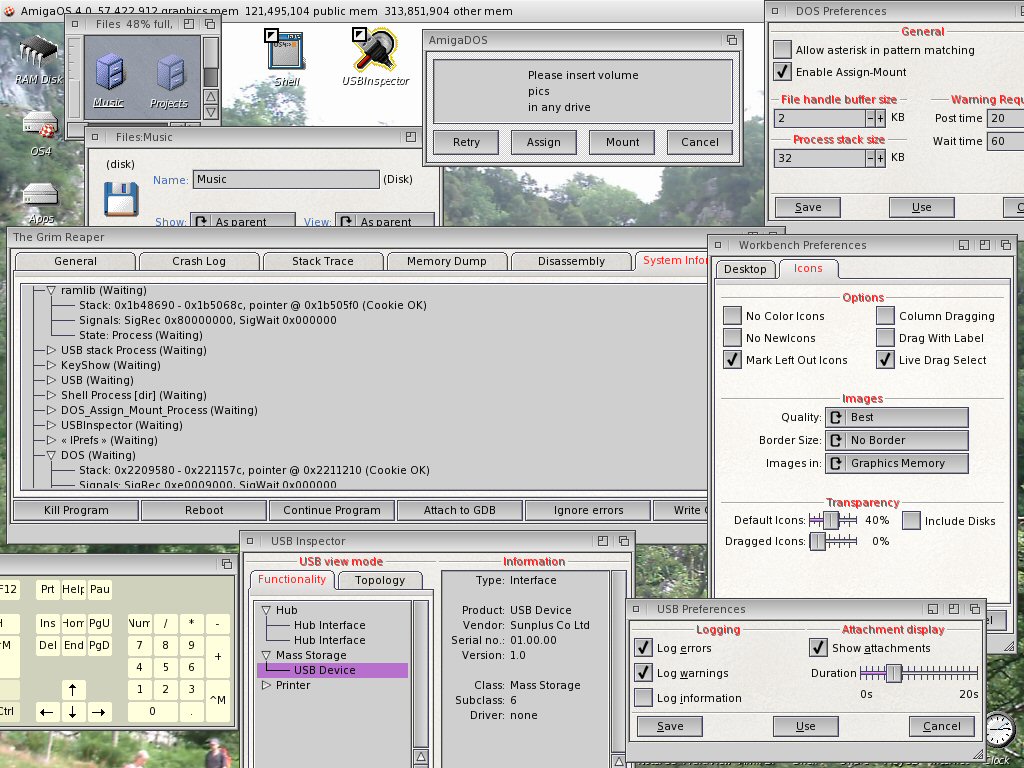Click the Kill Program button
1024x768 pixels.
(76, 510)
